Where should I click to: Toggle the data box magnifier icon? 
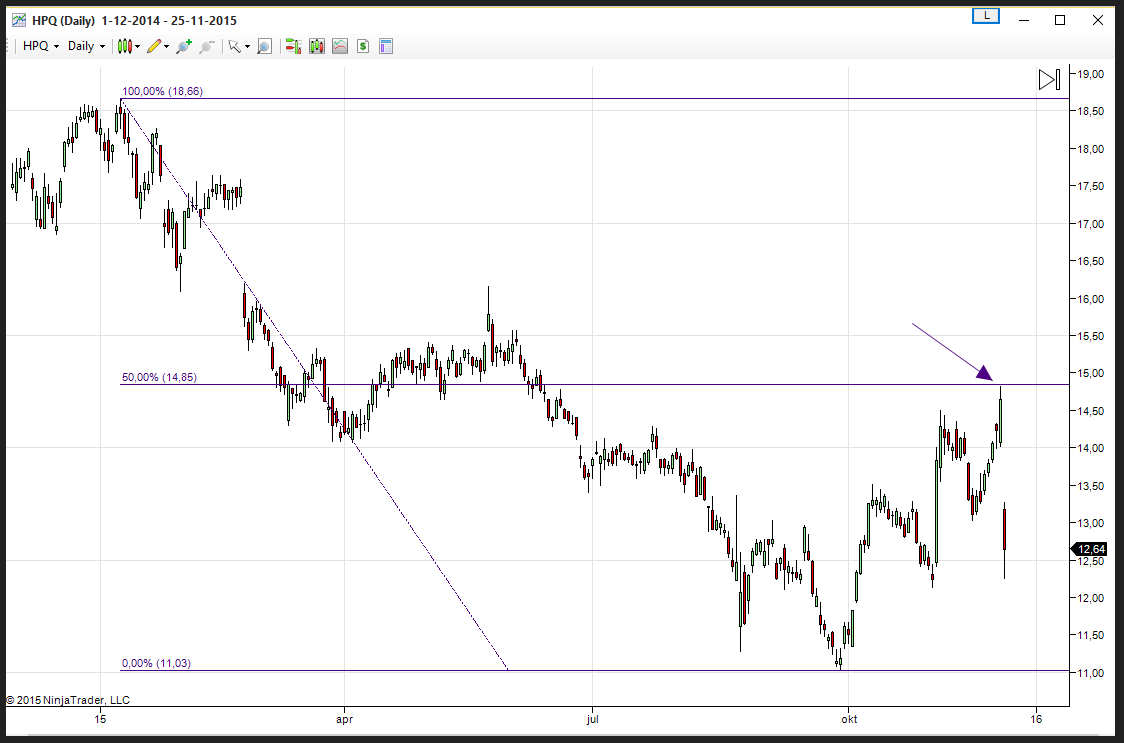(x=264, y=46)
